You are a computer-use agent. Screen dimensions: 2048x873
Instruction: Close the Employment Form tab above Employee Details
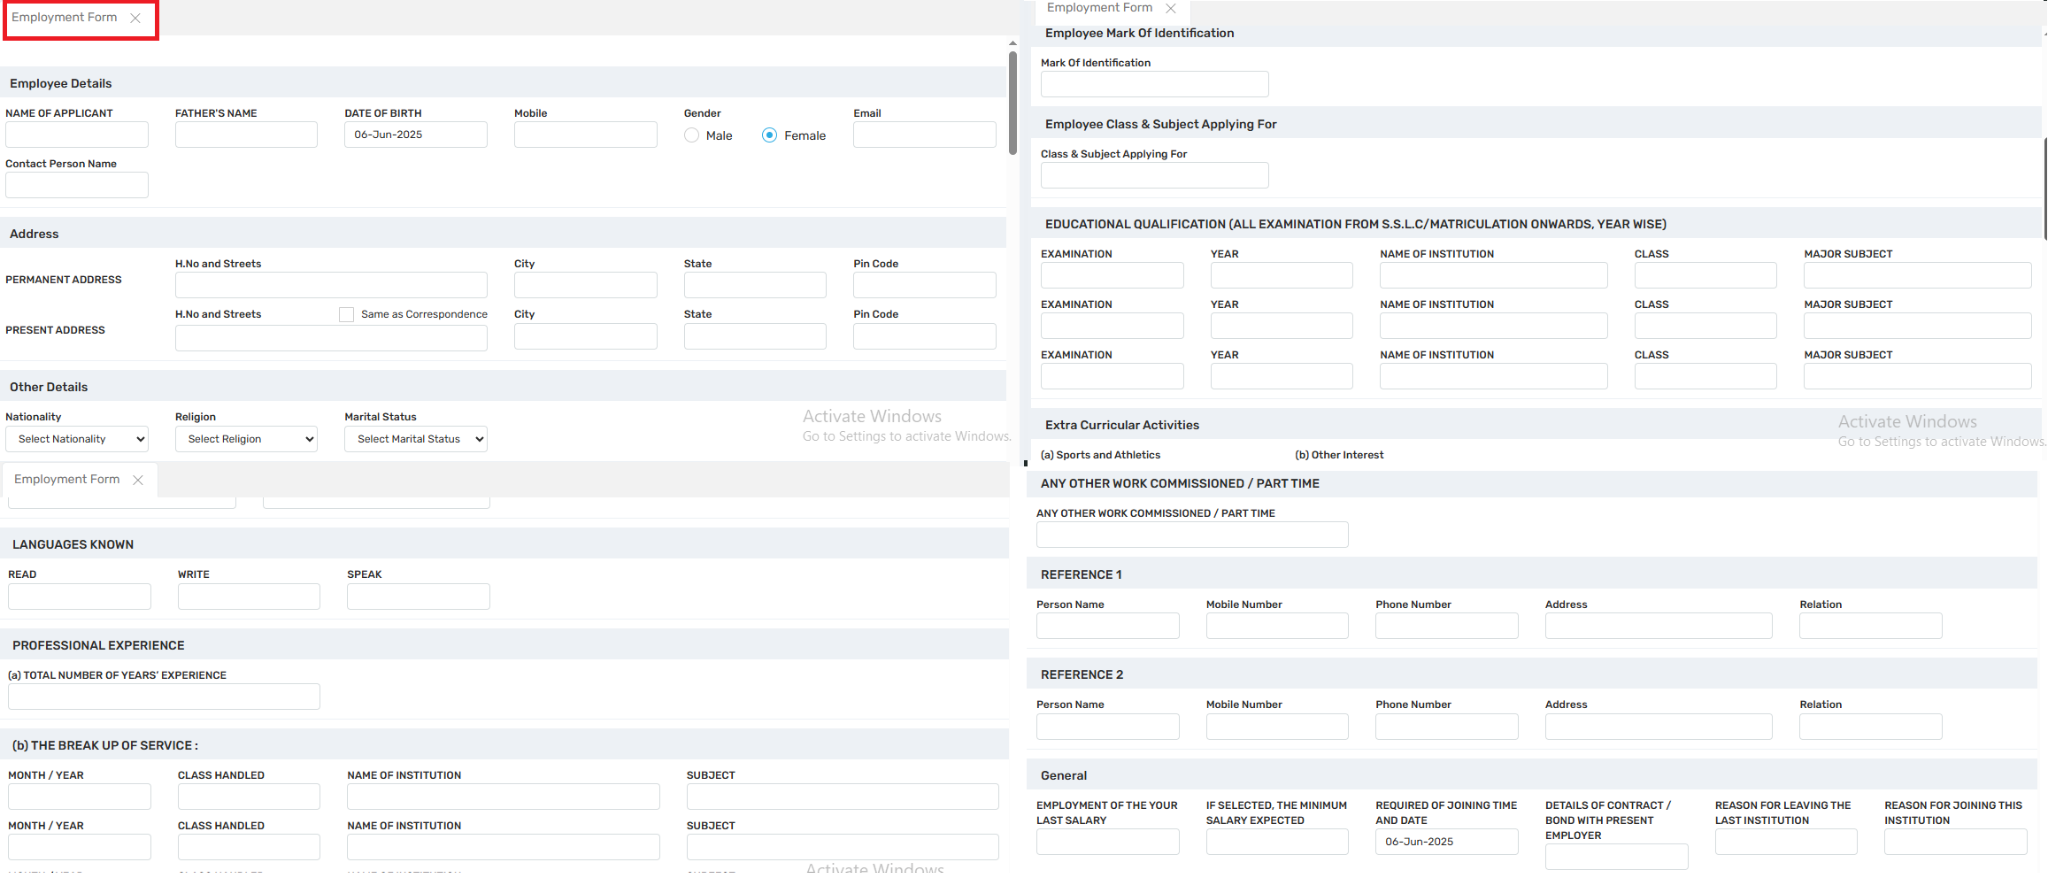tap(135, 18)
